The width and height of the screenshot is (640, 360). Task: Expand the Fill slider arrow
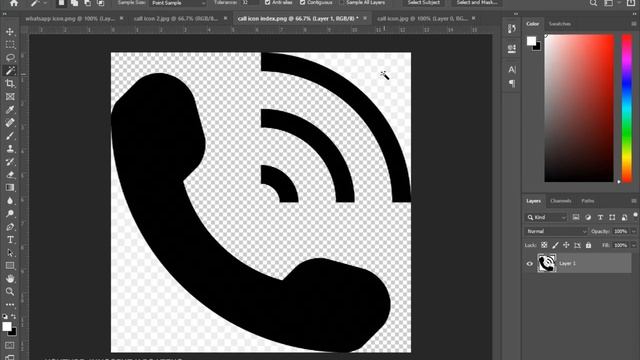633,245
